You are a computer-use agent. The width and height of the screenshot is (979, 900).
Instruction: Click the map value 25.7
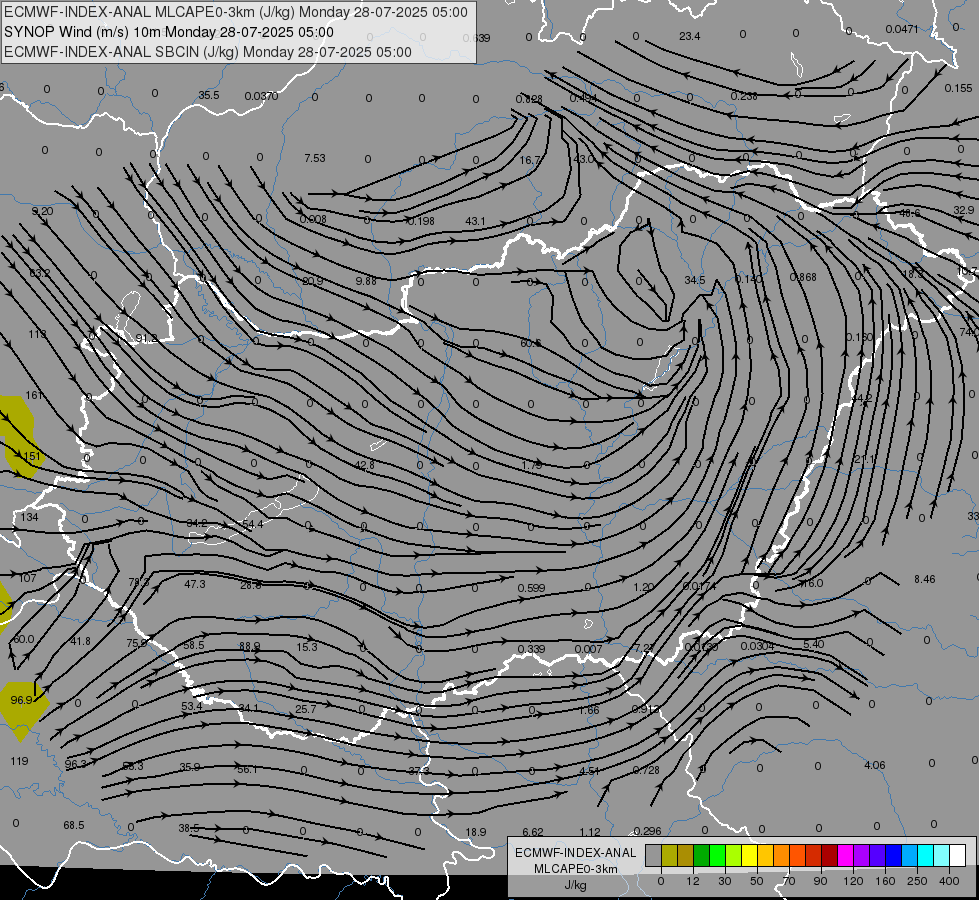point(305,709)
